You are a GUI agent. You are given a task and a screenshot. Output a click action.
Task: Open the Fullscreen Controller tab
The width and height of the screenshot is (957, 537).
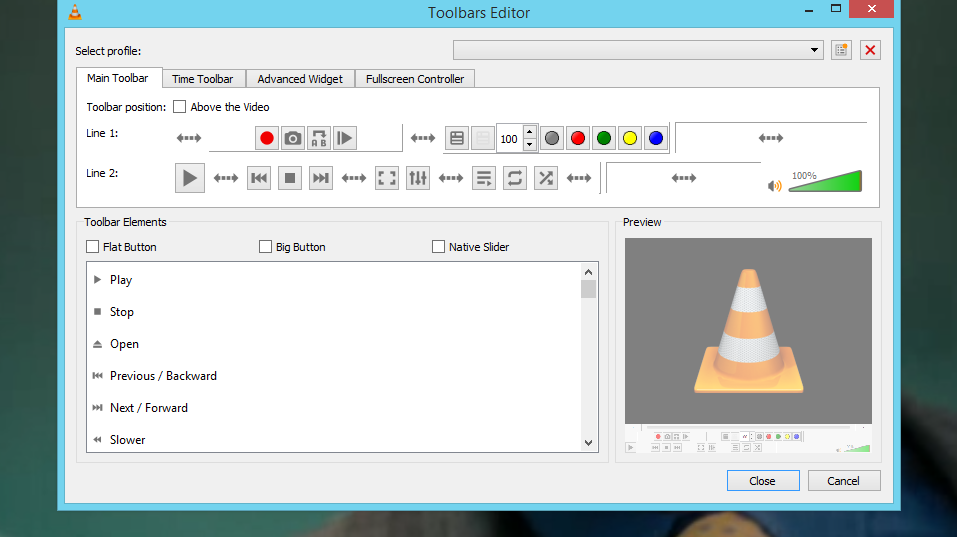pyautogui.click(x=415, y=79)
